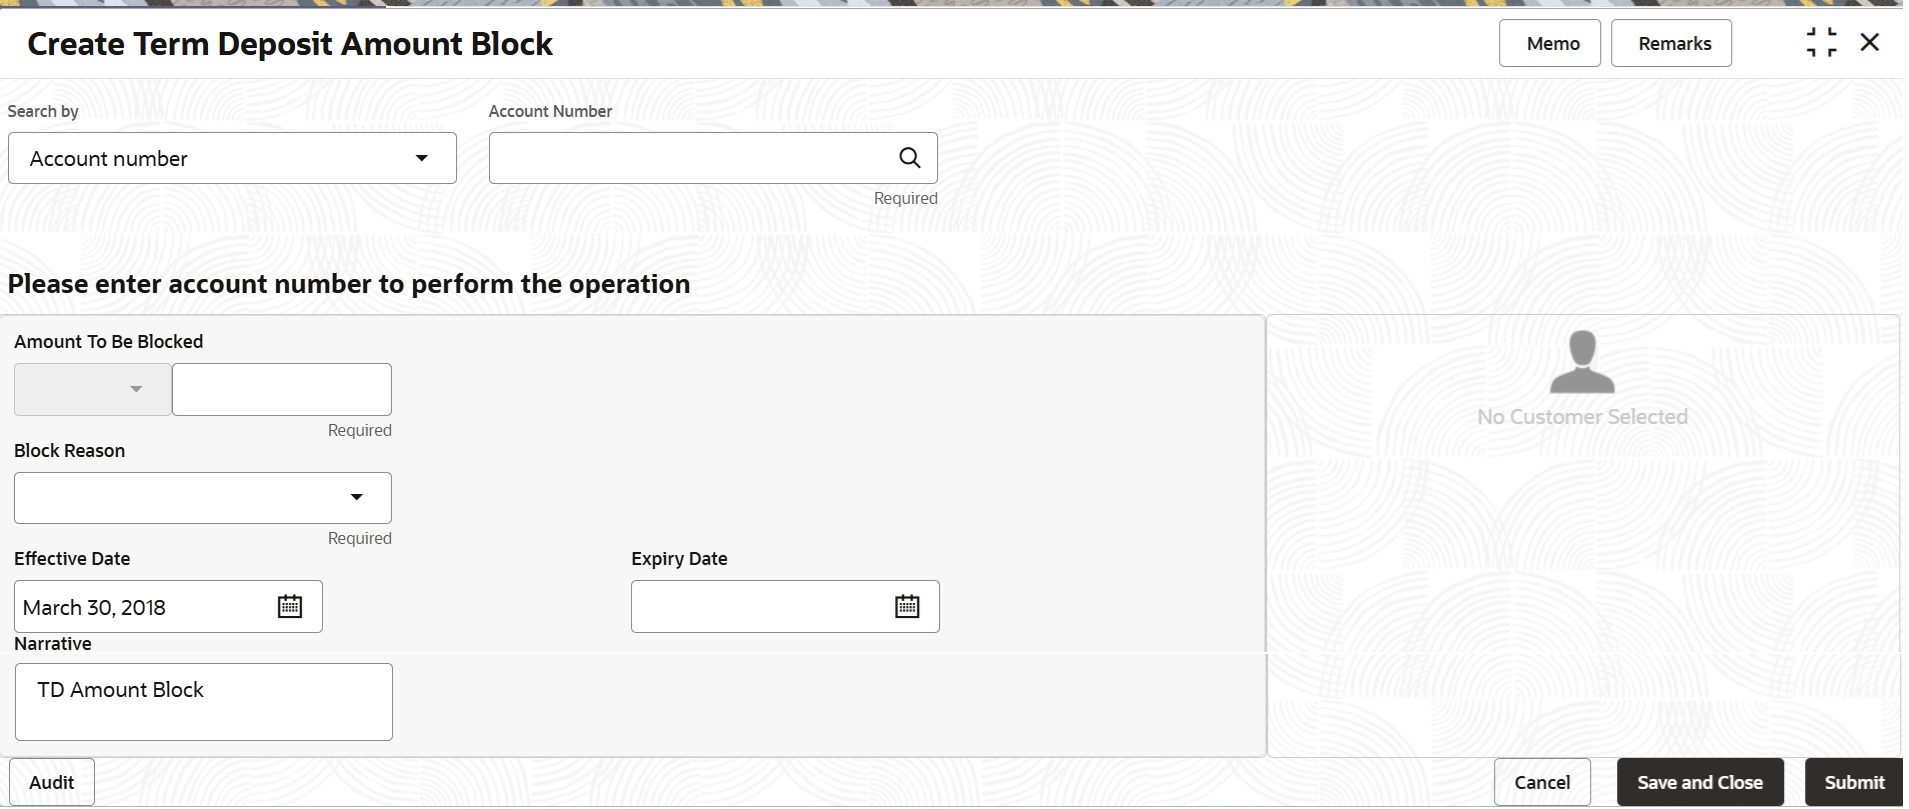
Task: Submit the term deposit amount block
Action: pyautogui.click(x=1854, y=782)
